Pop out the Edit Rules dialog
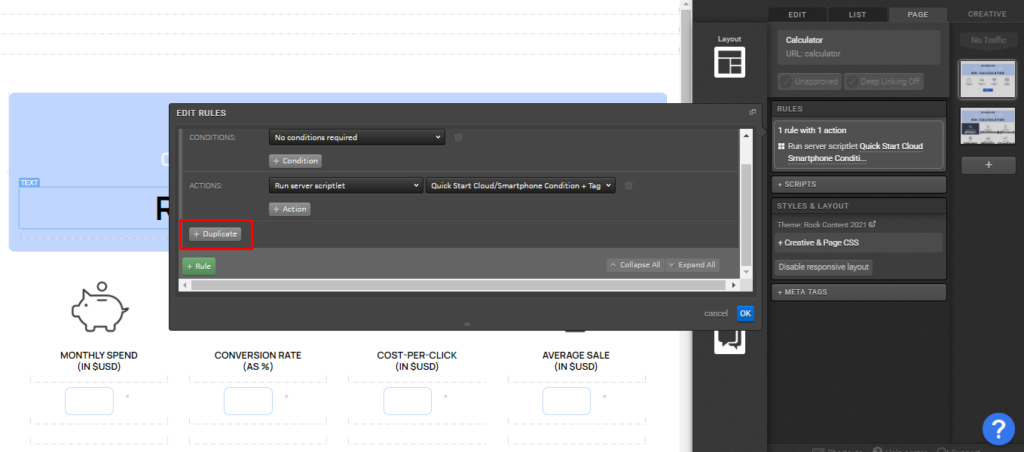 [752, 113]
